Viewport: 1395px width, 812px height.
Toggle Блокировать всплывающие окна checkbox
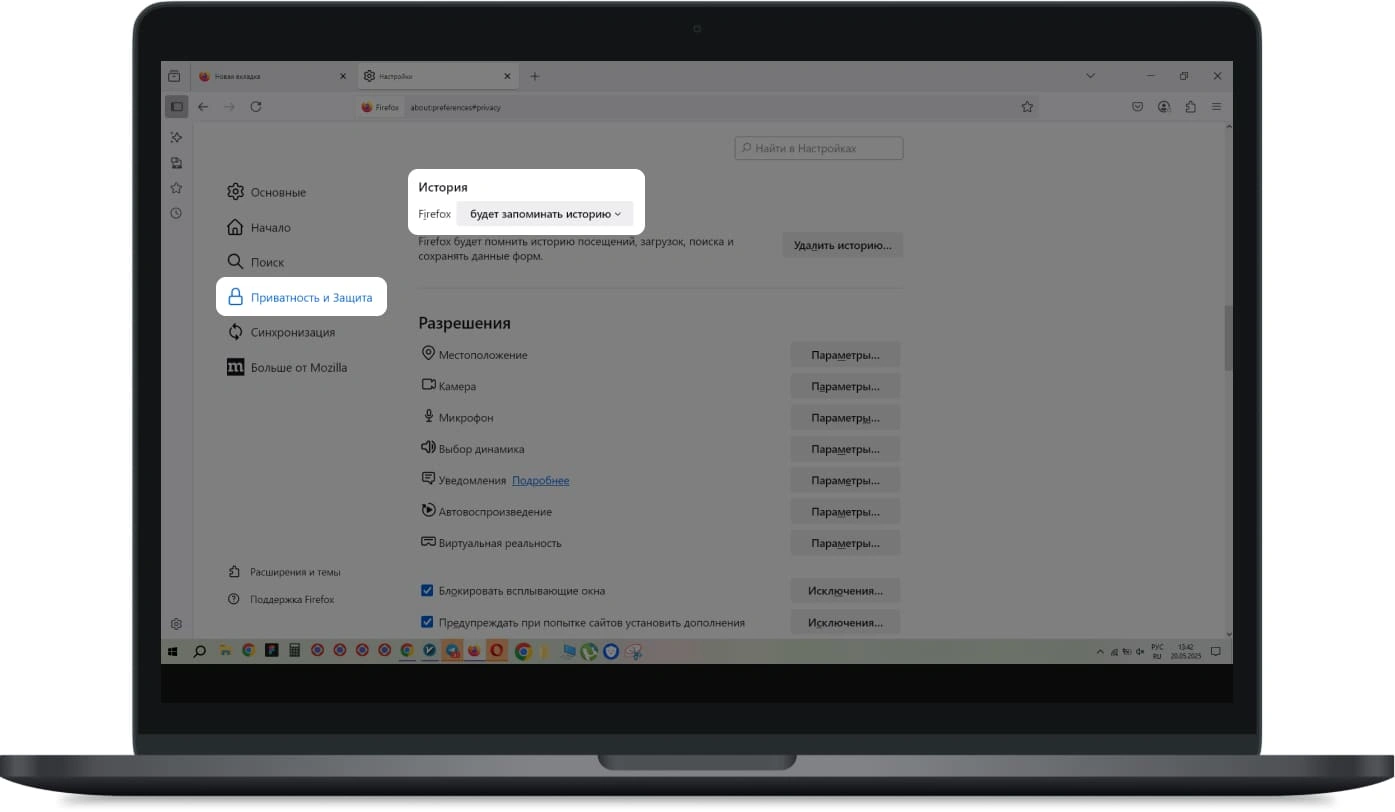[427, 591]
